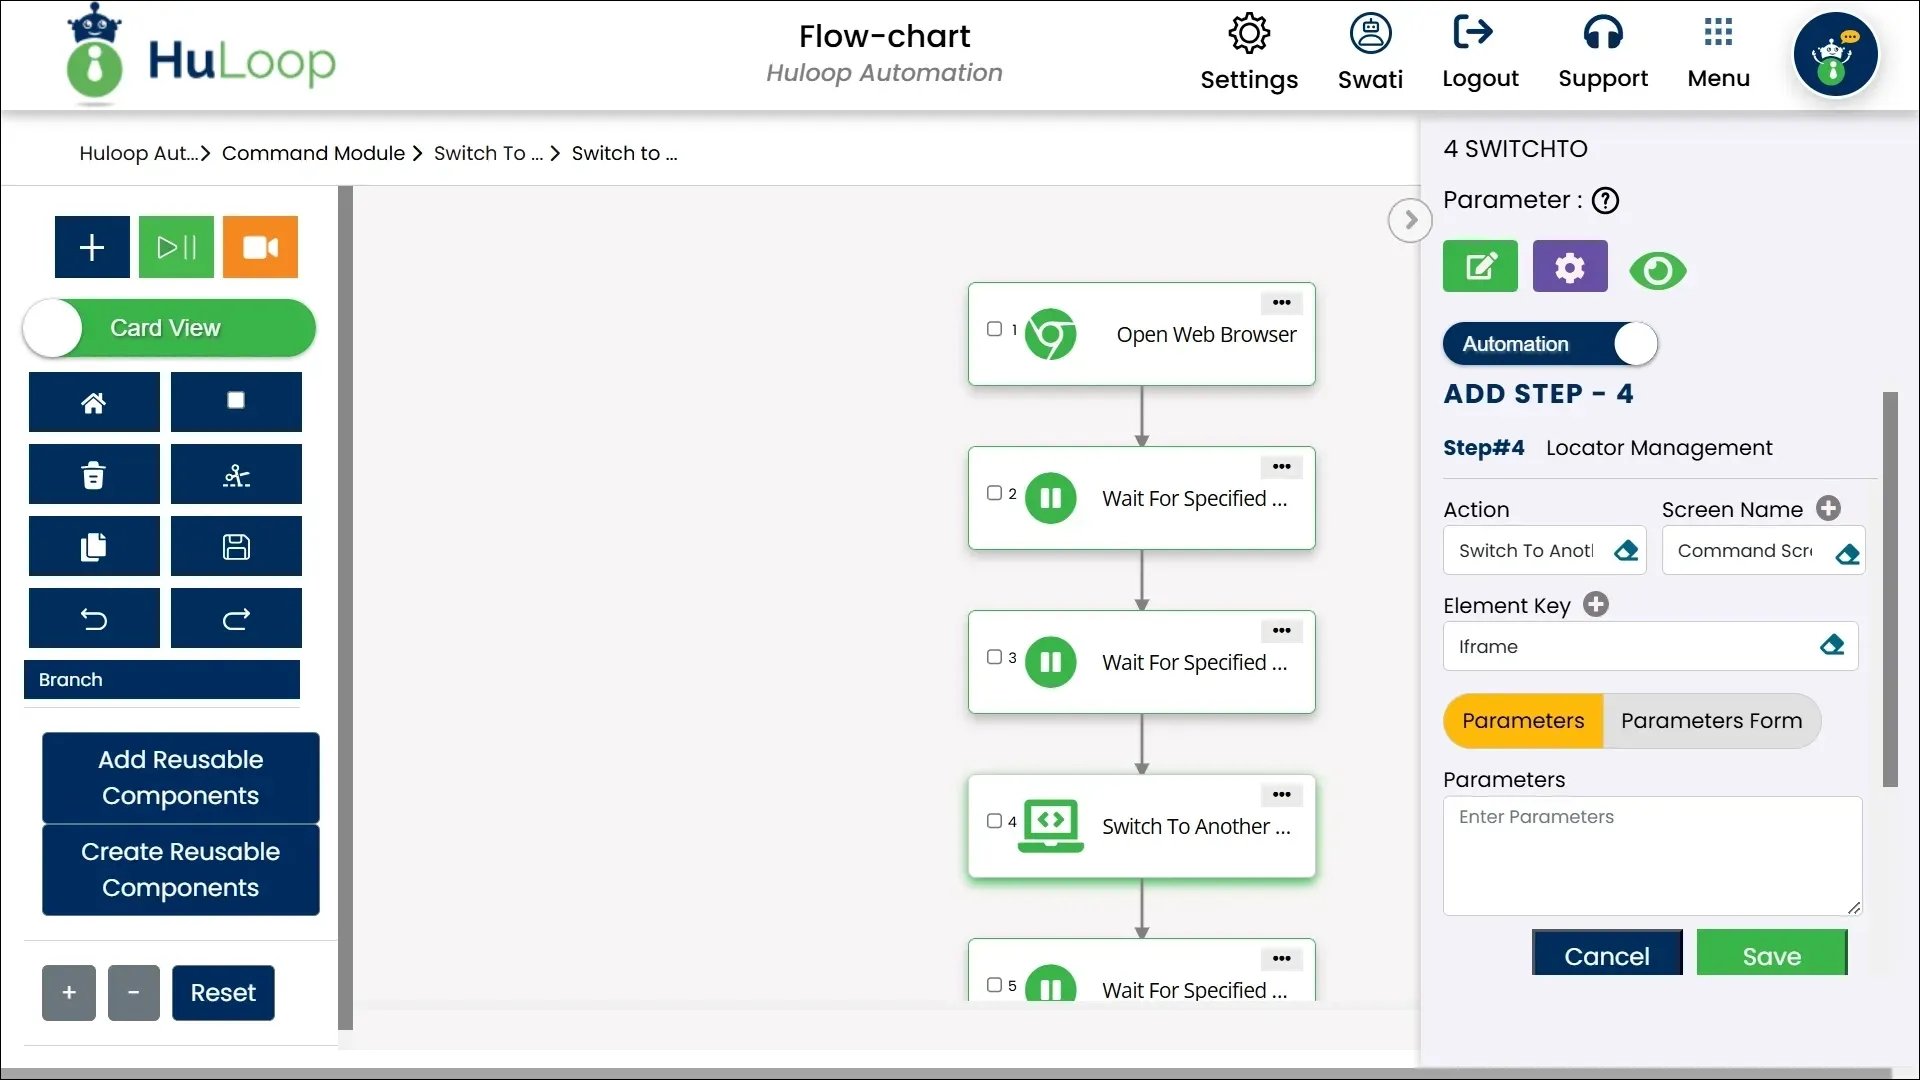Image resolution: width=1920 pixels, height=1080 pixels.
Task: Click the trash delete icon in sidebar
Action: [x=94, y=475]
